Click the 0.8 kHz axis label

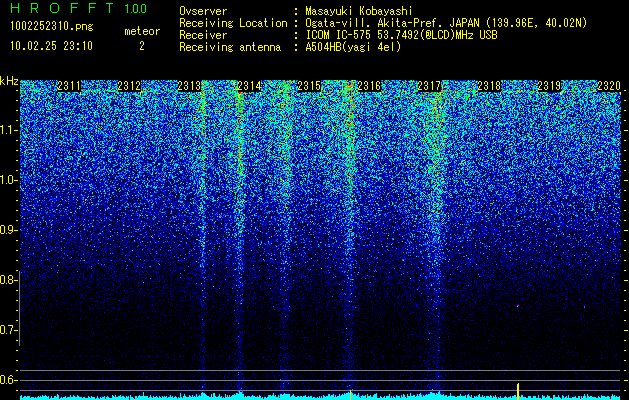click(8, 280)
